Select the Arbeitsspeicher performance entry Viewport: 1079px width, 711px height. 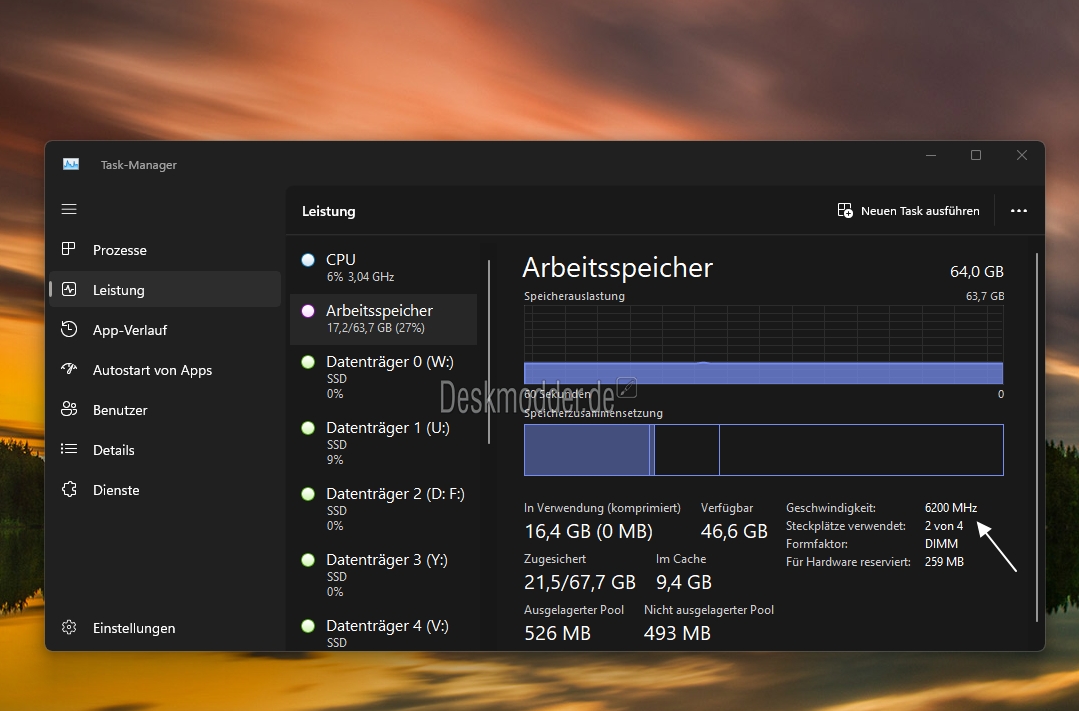[384, 319]
